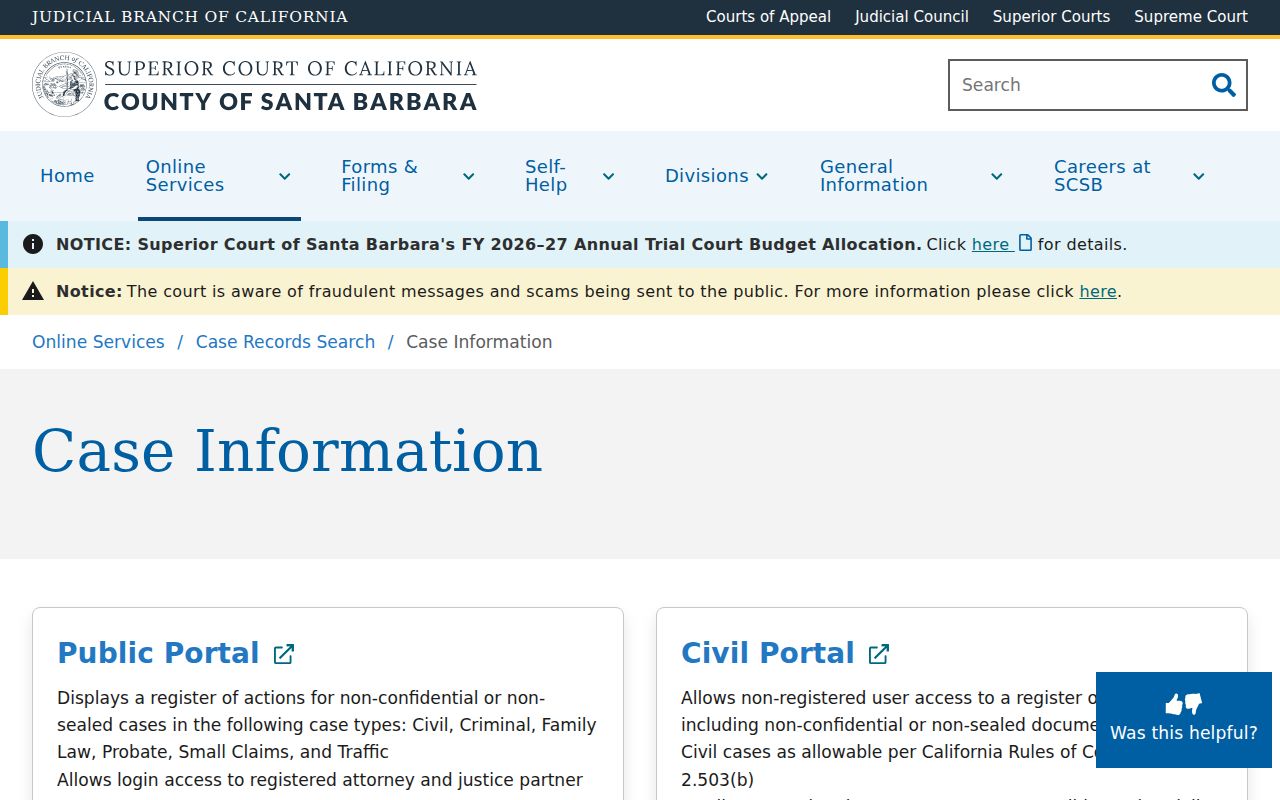Open the Courts of Appeal link

pos(768,17)
